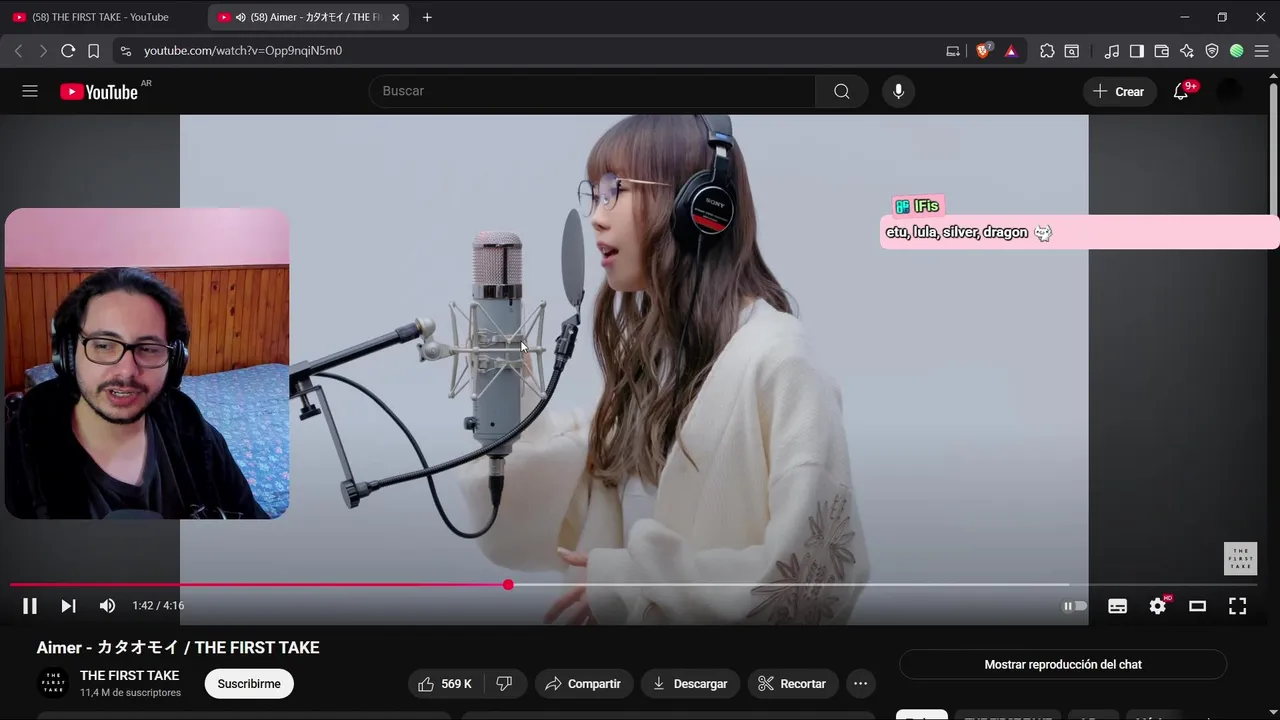Click the video title Aimer - カタオモイ

point(178,647)
